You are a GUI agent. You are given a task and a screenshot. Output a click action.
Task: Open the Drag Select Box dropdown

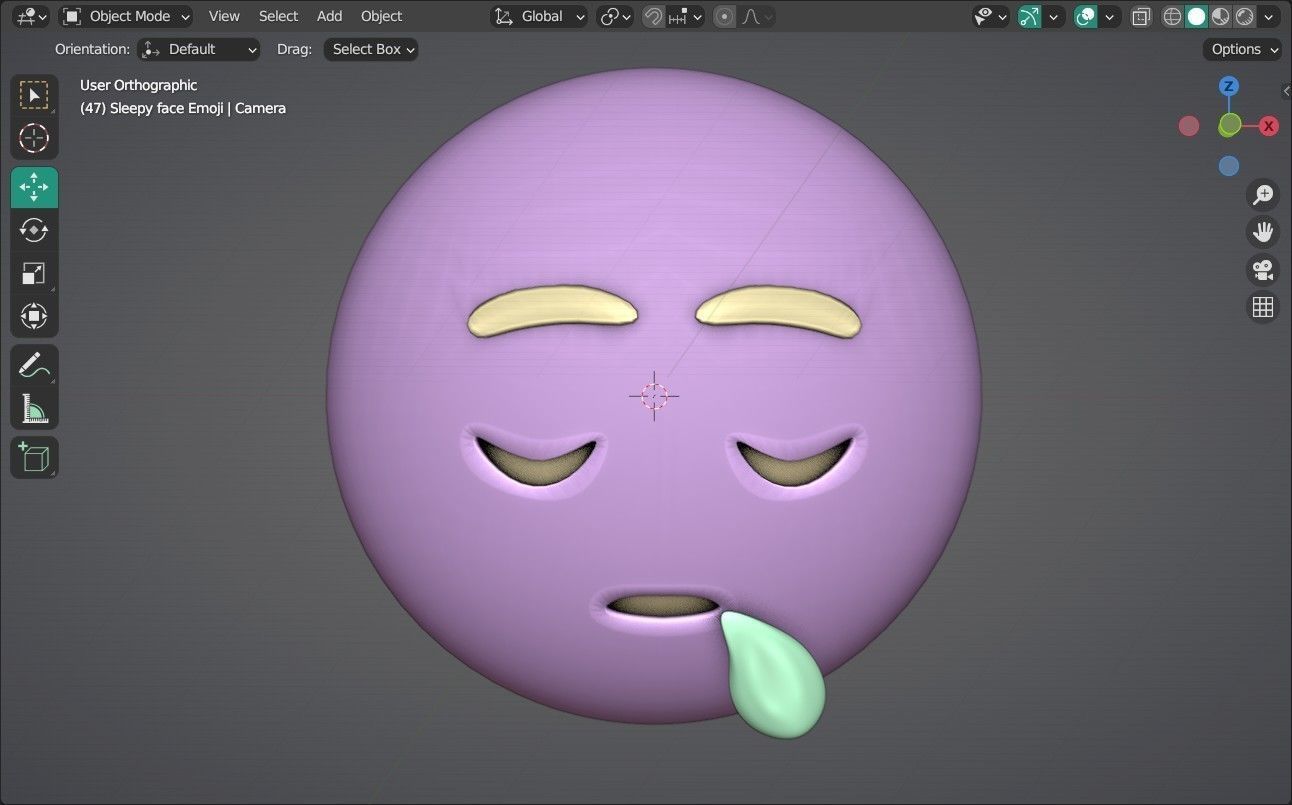pos(371,49)
